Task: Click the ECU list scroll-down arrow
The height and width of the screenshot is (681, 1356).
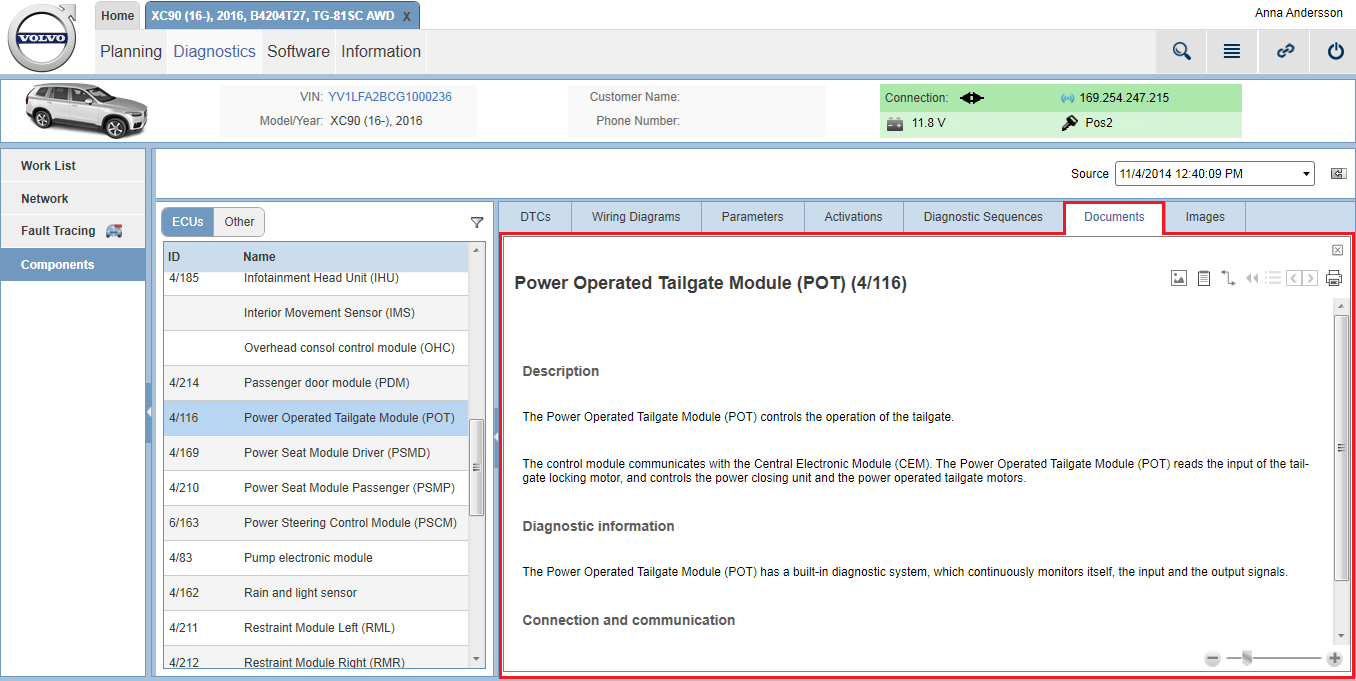Action: point(476,659)
